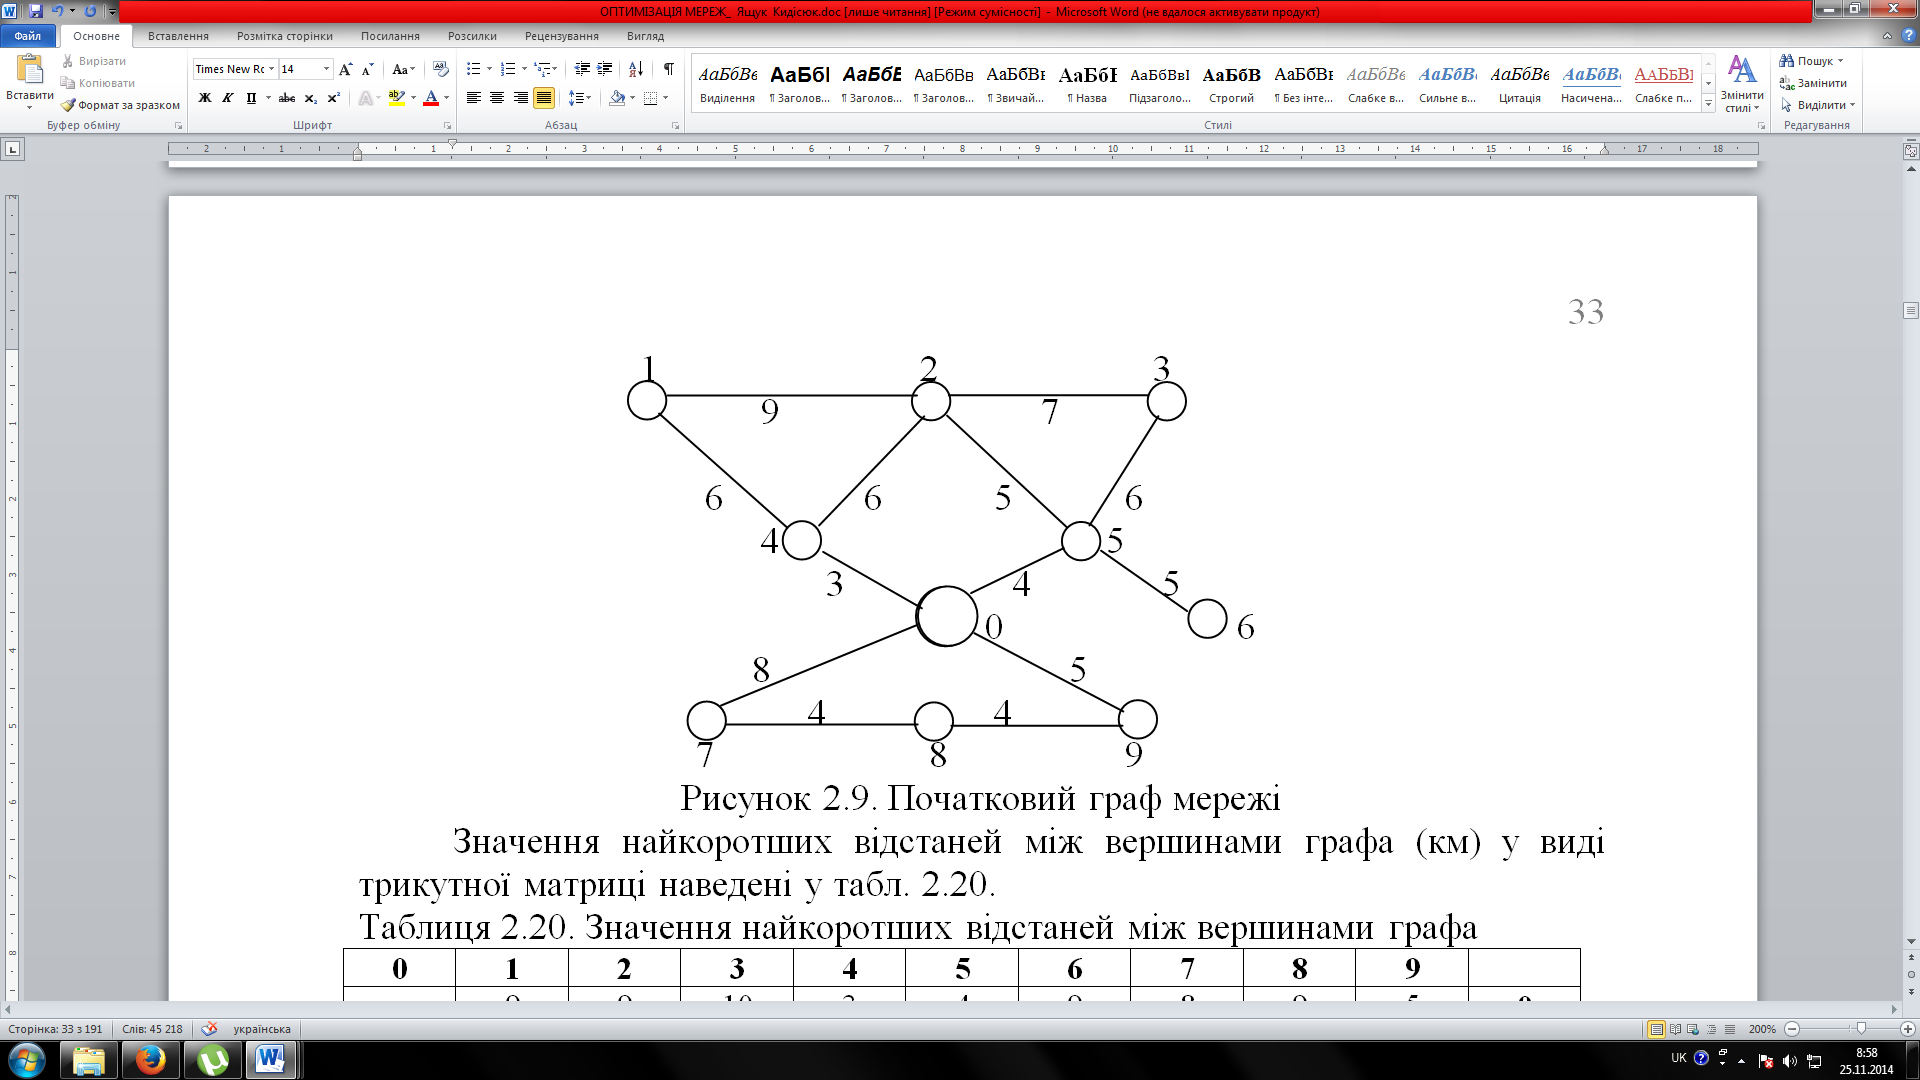Click 200% zoom level

pos(1762,1029)
